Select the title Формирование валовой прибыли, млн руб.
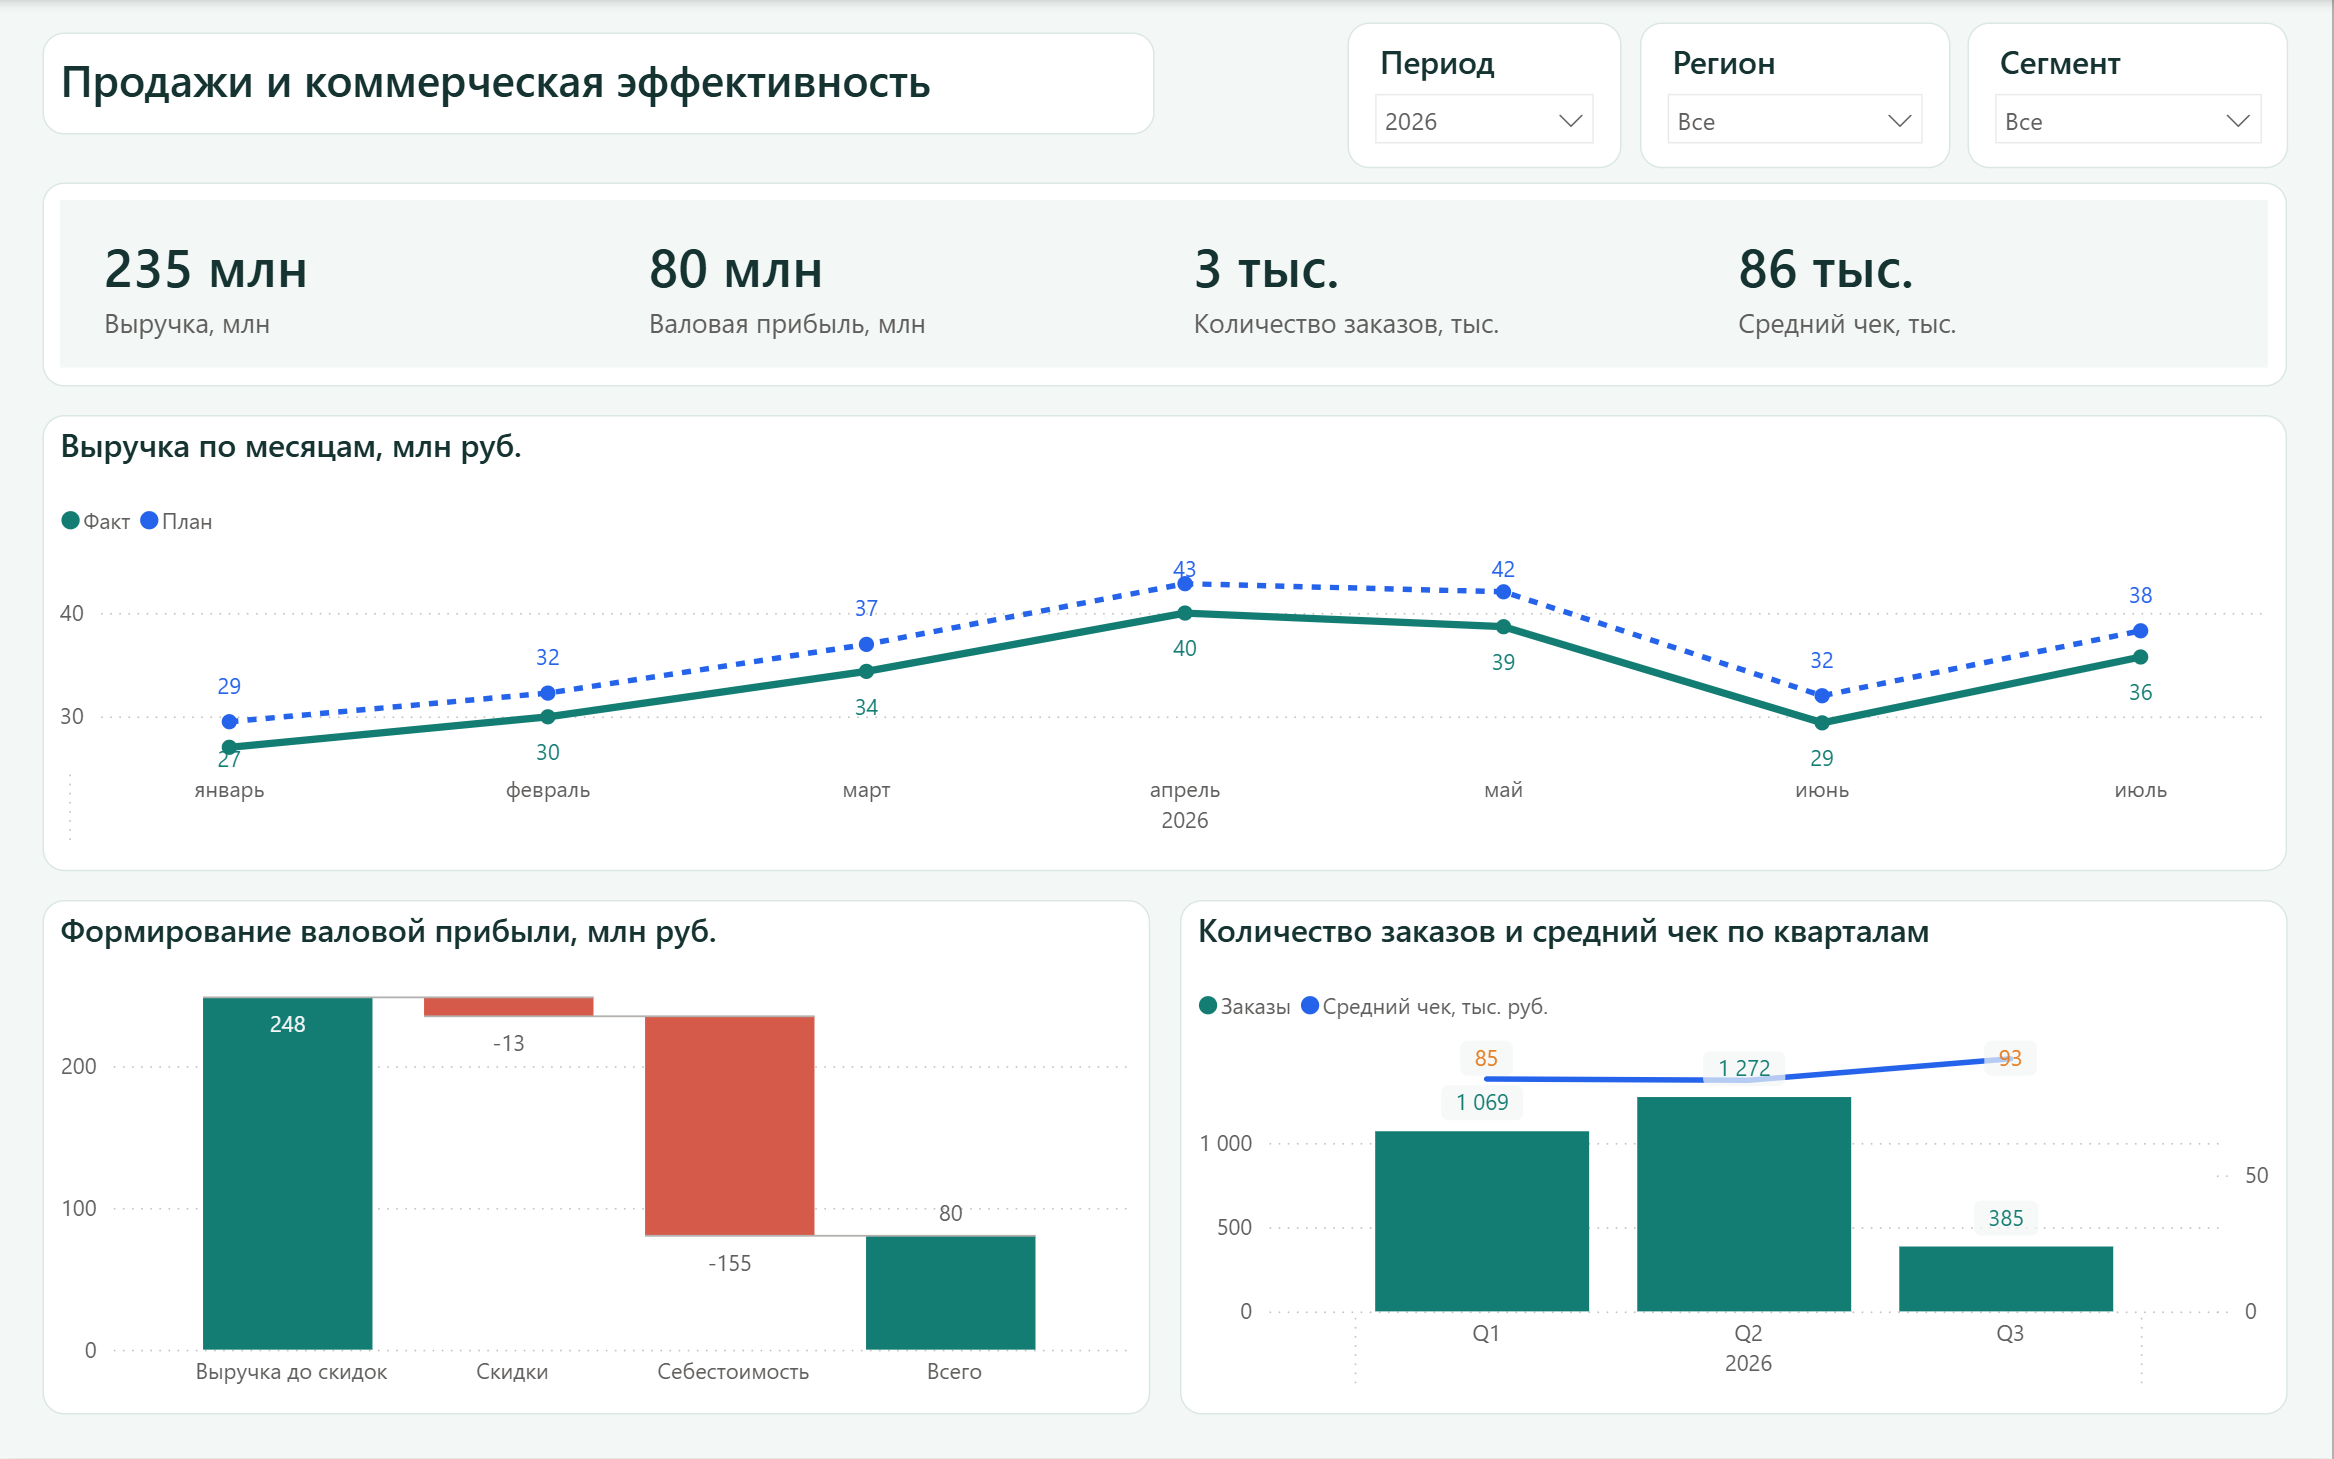2334x1459 pixels. tap(389, 931)
